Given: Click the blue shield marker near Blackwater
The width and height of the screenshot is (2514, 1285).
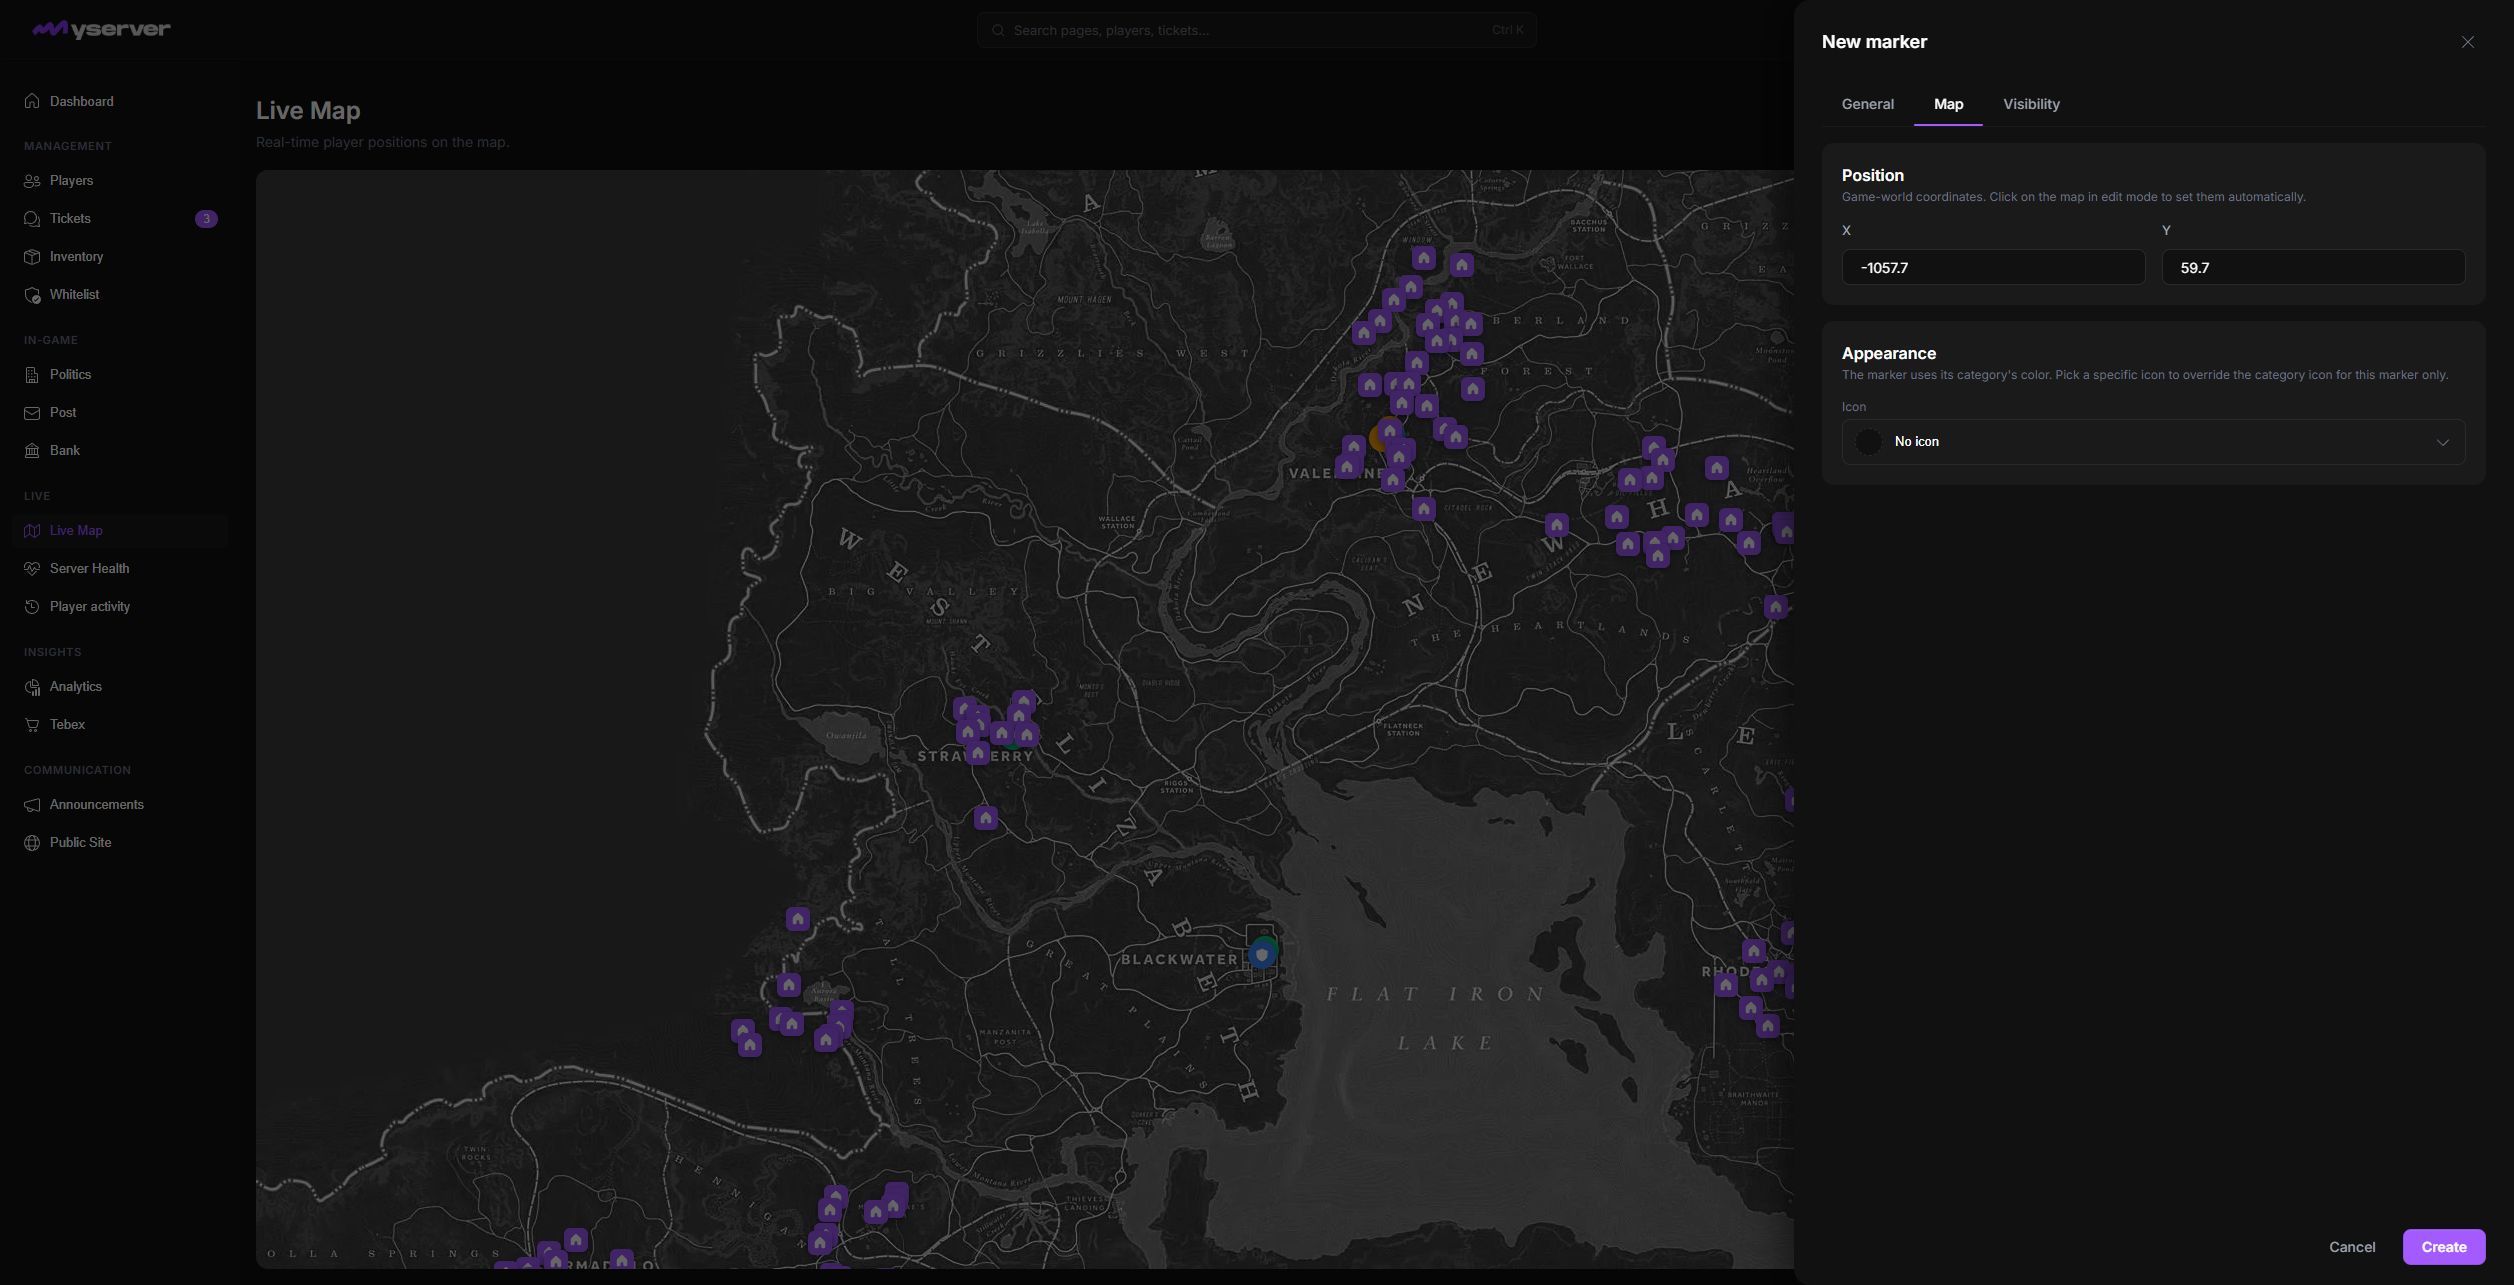Looking at the screenshot, I should pyautogui.click(x=1261, y=955).
